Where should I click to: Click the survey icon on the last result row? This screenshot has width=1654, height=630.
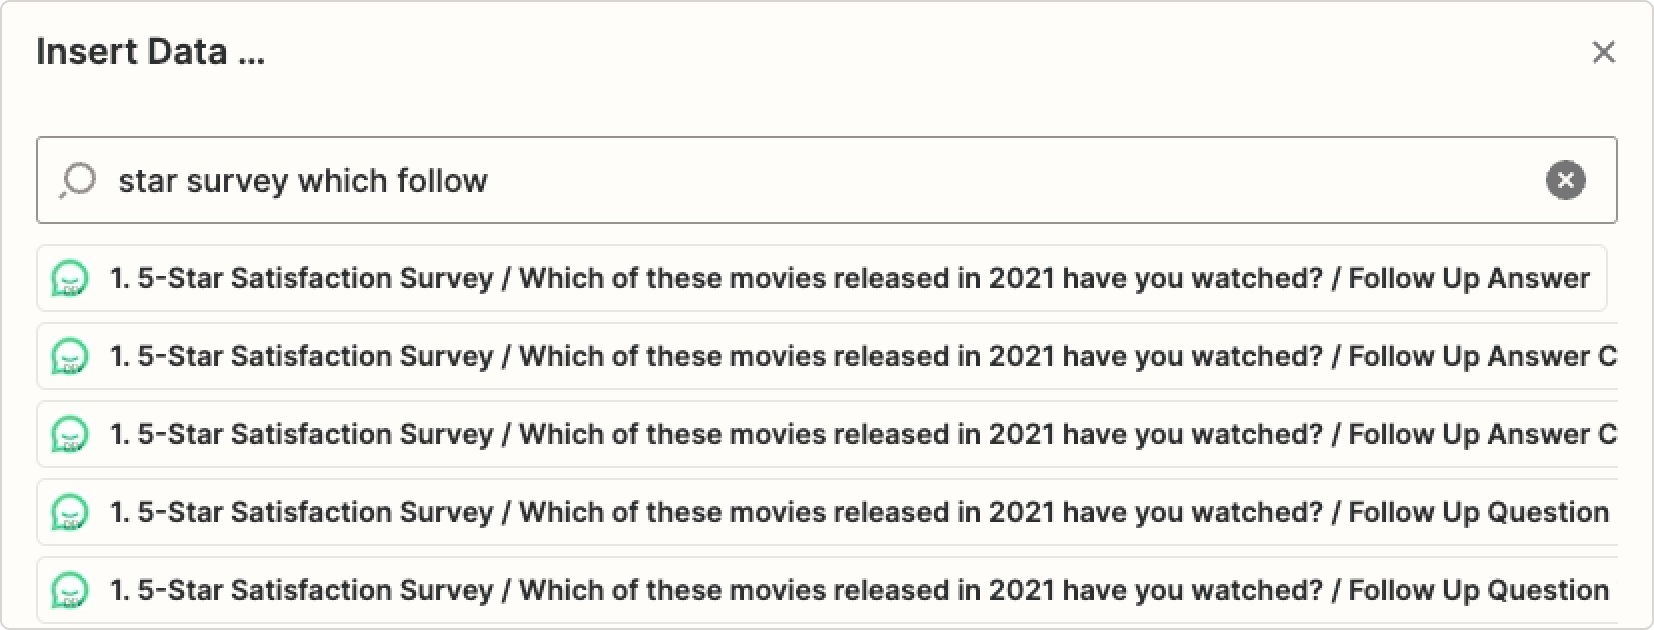coord(70,591)
